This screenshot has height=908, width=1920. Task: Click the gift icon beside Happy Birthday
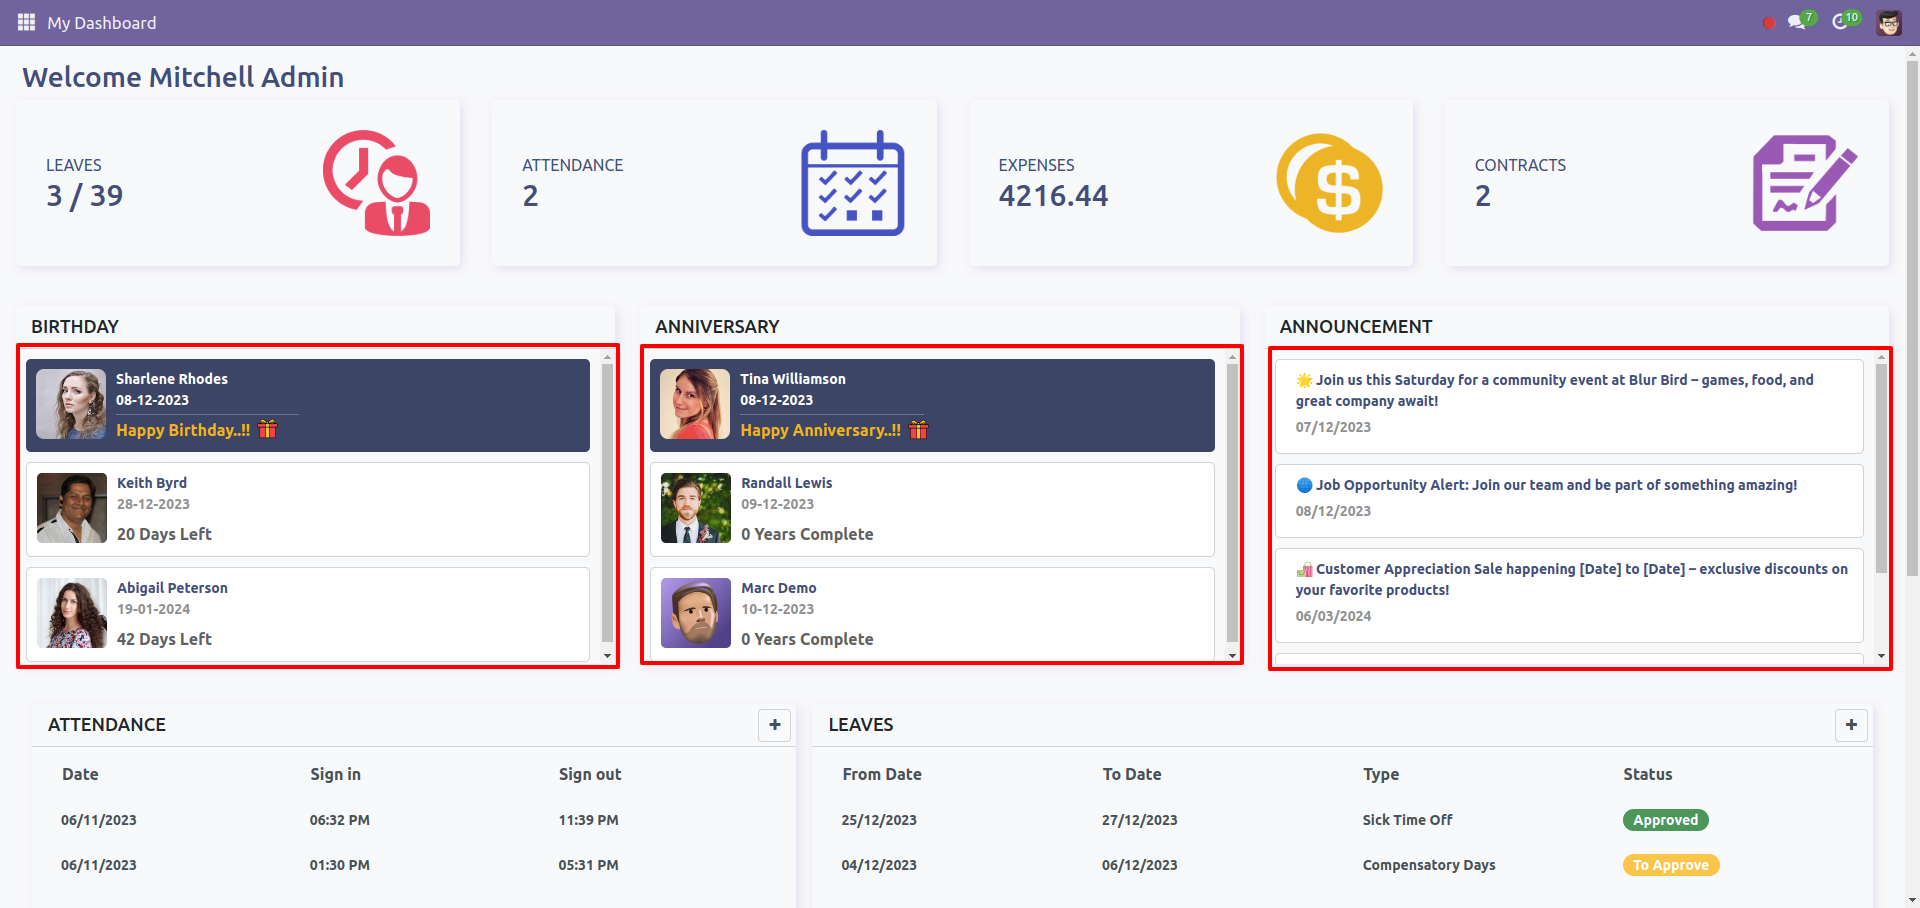[267, 429]
